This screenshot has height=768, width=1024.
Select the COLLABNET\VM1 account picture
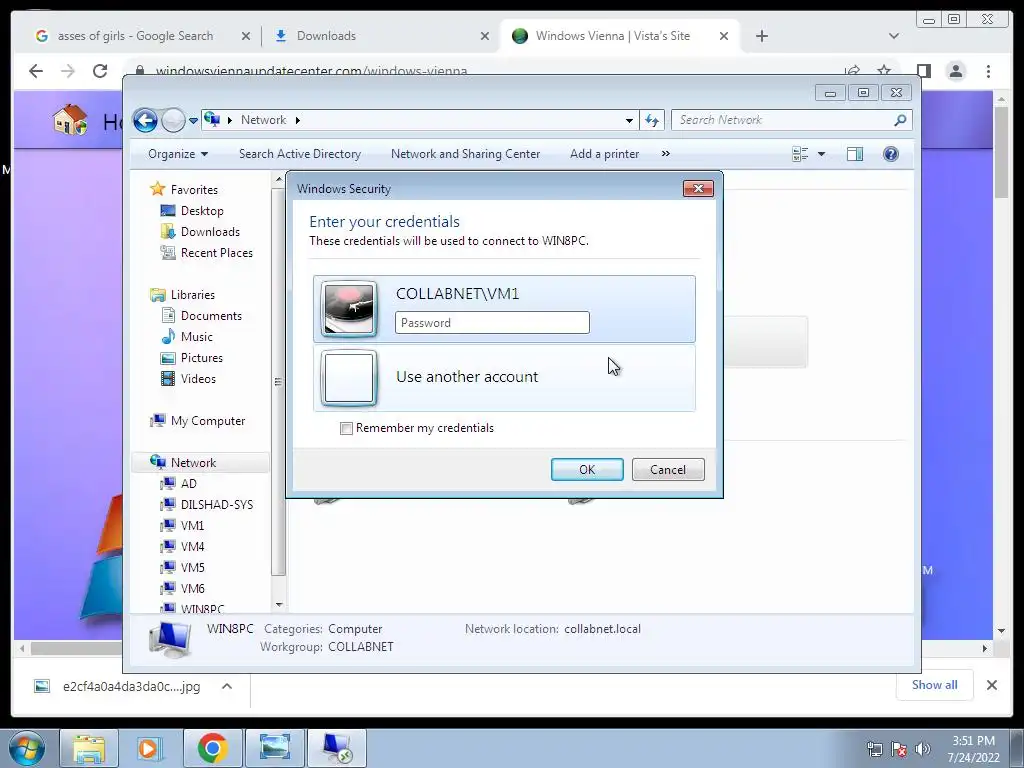(x=349, y=309)
